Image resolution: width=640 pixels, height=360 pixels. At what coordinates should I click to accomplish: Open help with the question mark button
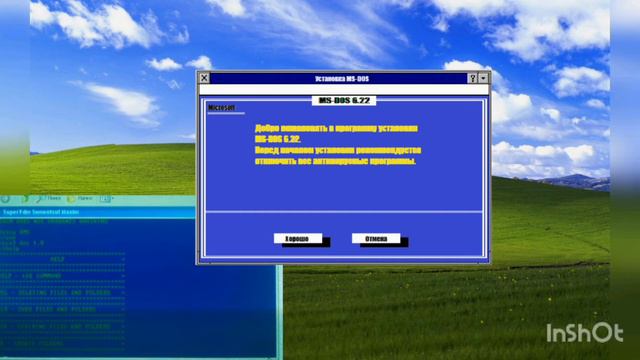[472, 78]
